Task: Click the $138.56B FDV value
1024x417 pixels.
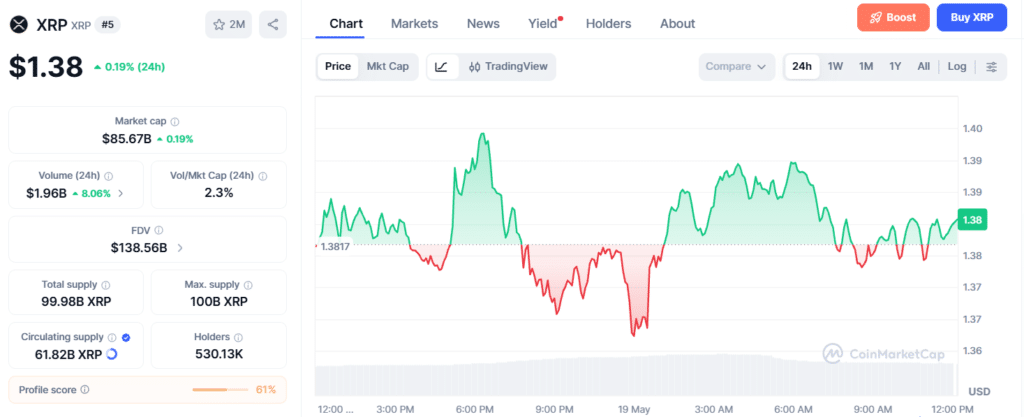Action: (138, 248)
